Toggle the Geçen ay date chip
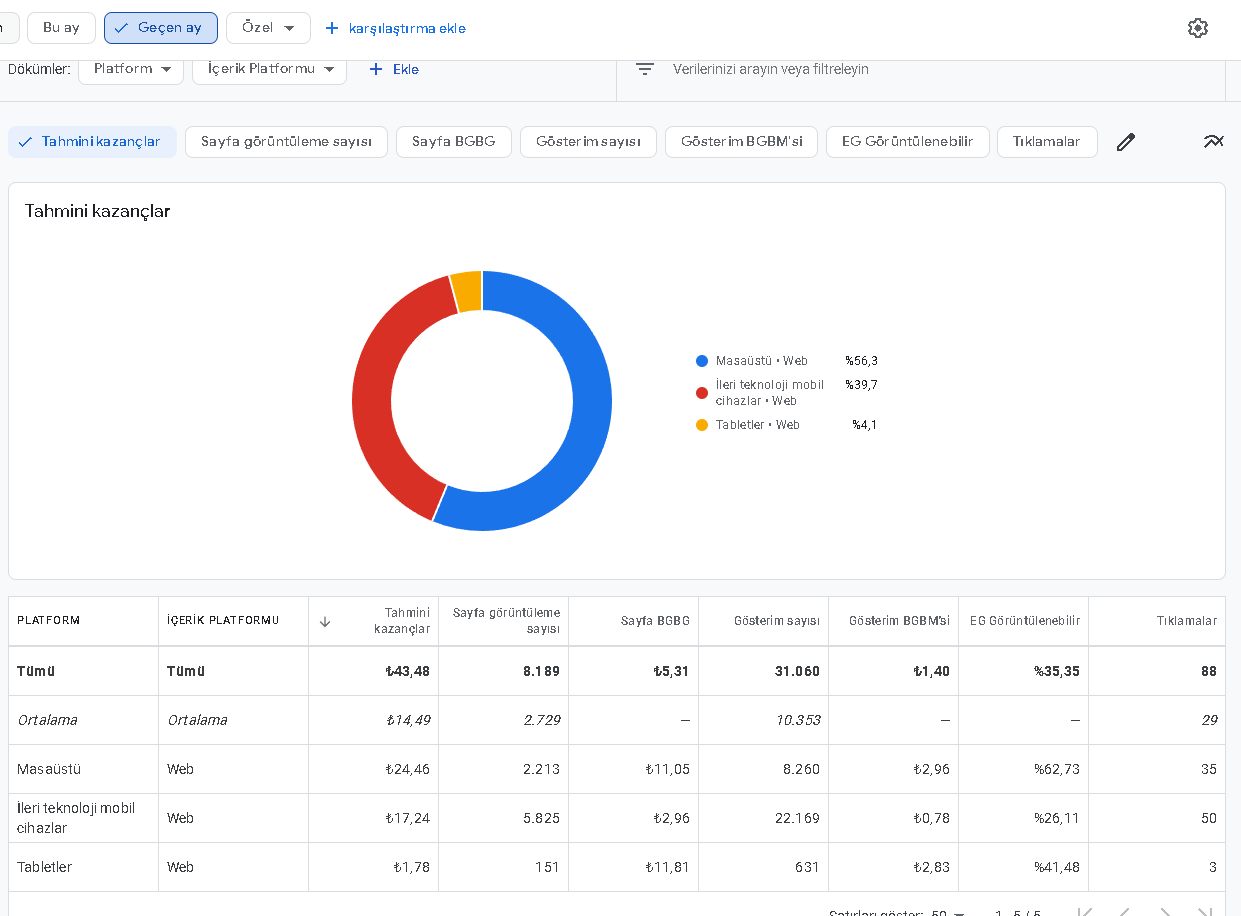 (x=161, y=28)
